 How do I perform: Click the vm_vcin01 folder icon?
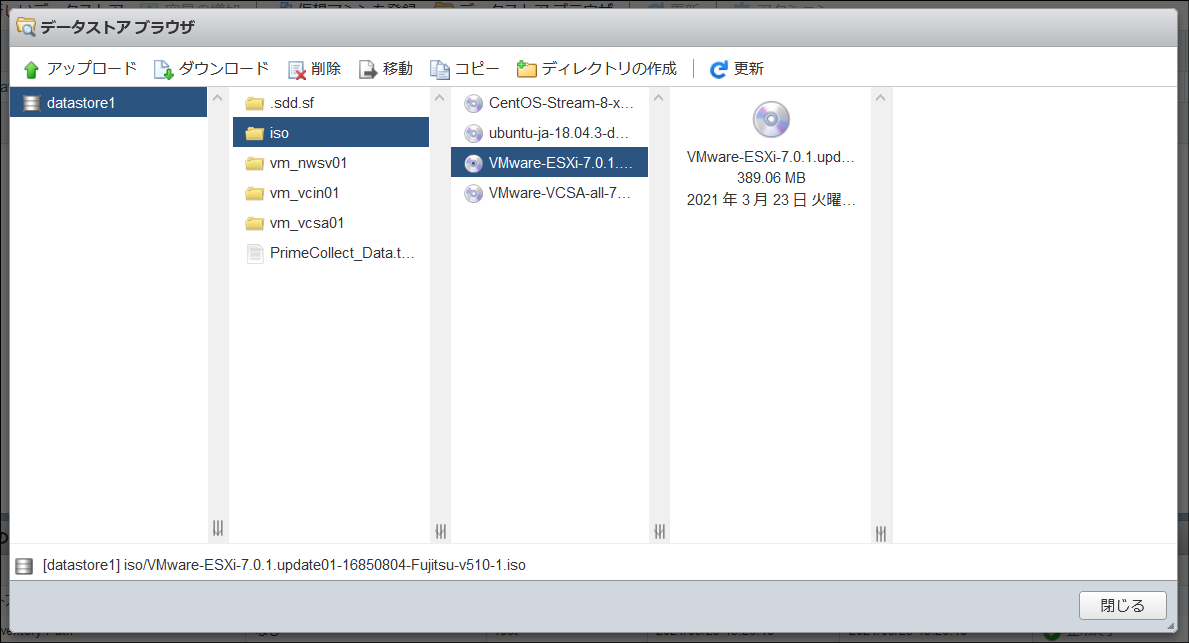[255, 194]
